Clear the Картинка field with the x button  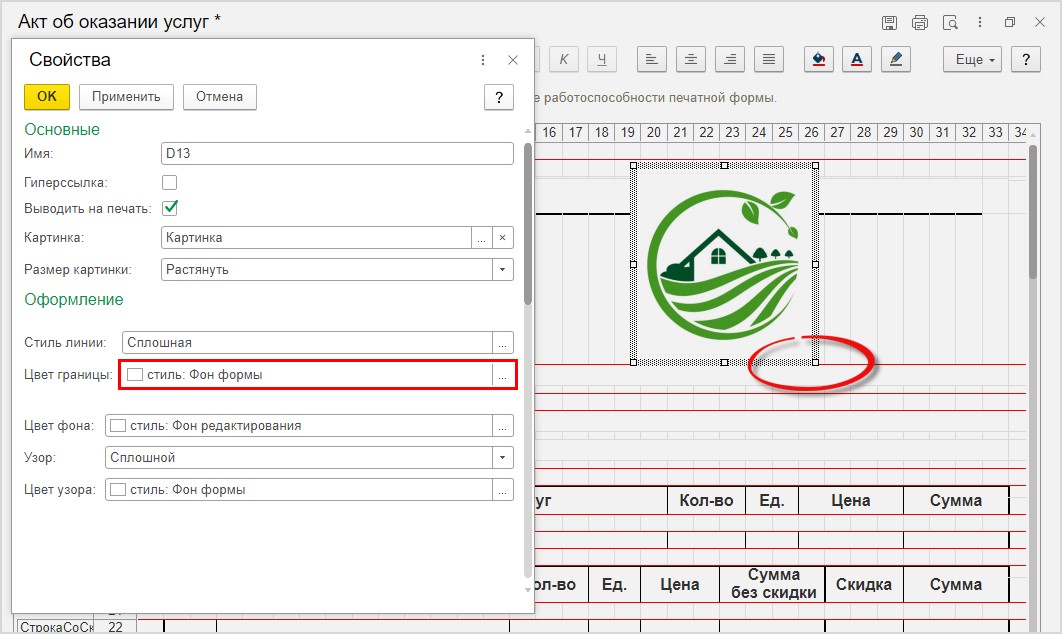pyautogui.click(x=503, y=238)
